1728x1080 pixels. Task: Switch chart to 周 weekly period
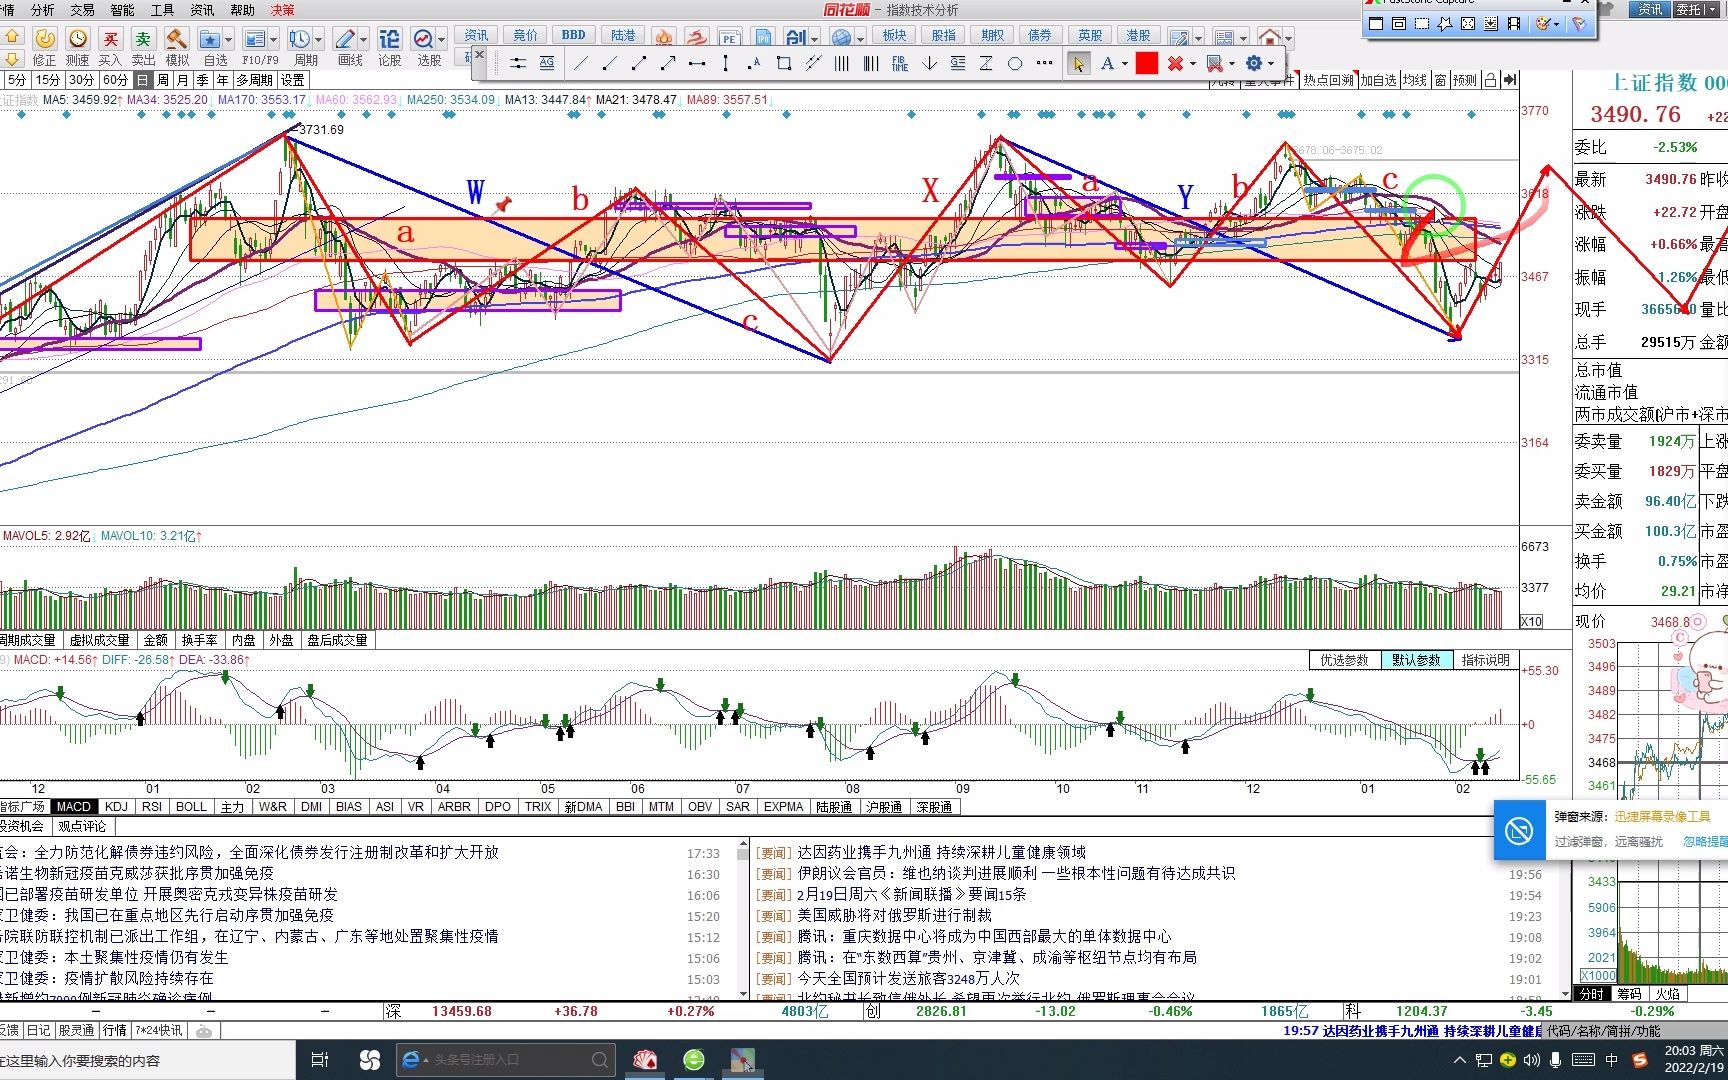[x=163, y=80]
